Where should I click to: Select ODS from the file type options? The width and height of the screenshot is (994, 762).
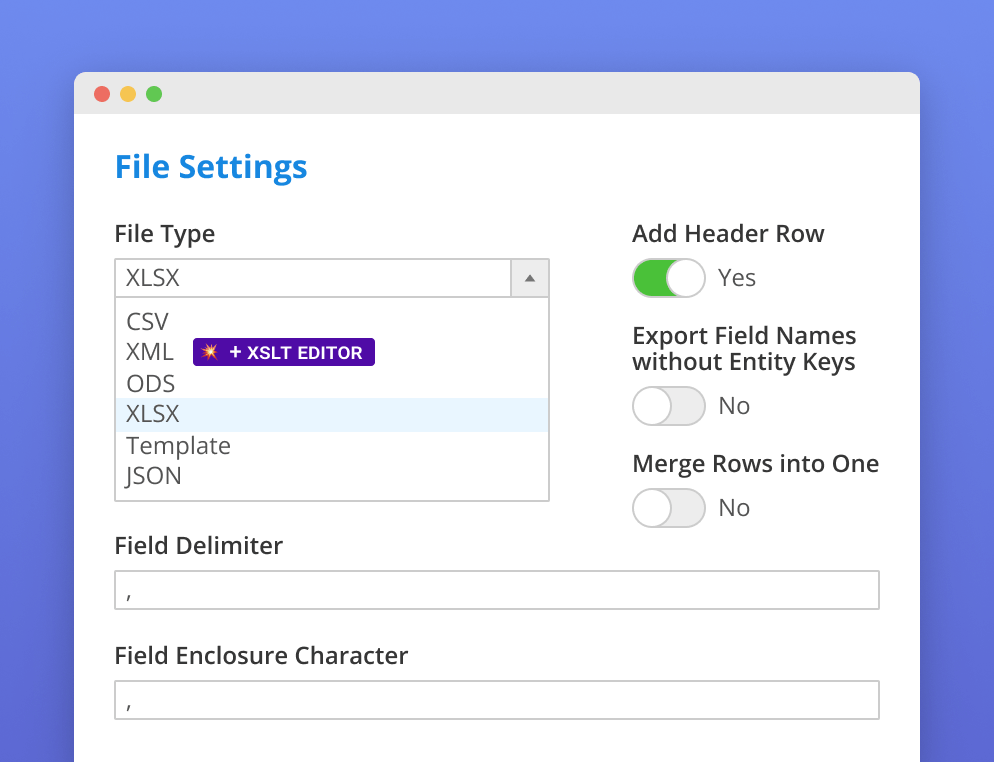pyautogui.click(x=150, y=383)
